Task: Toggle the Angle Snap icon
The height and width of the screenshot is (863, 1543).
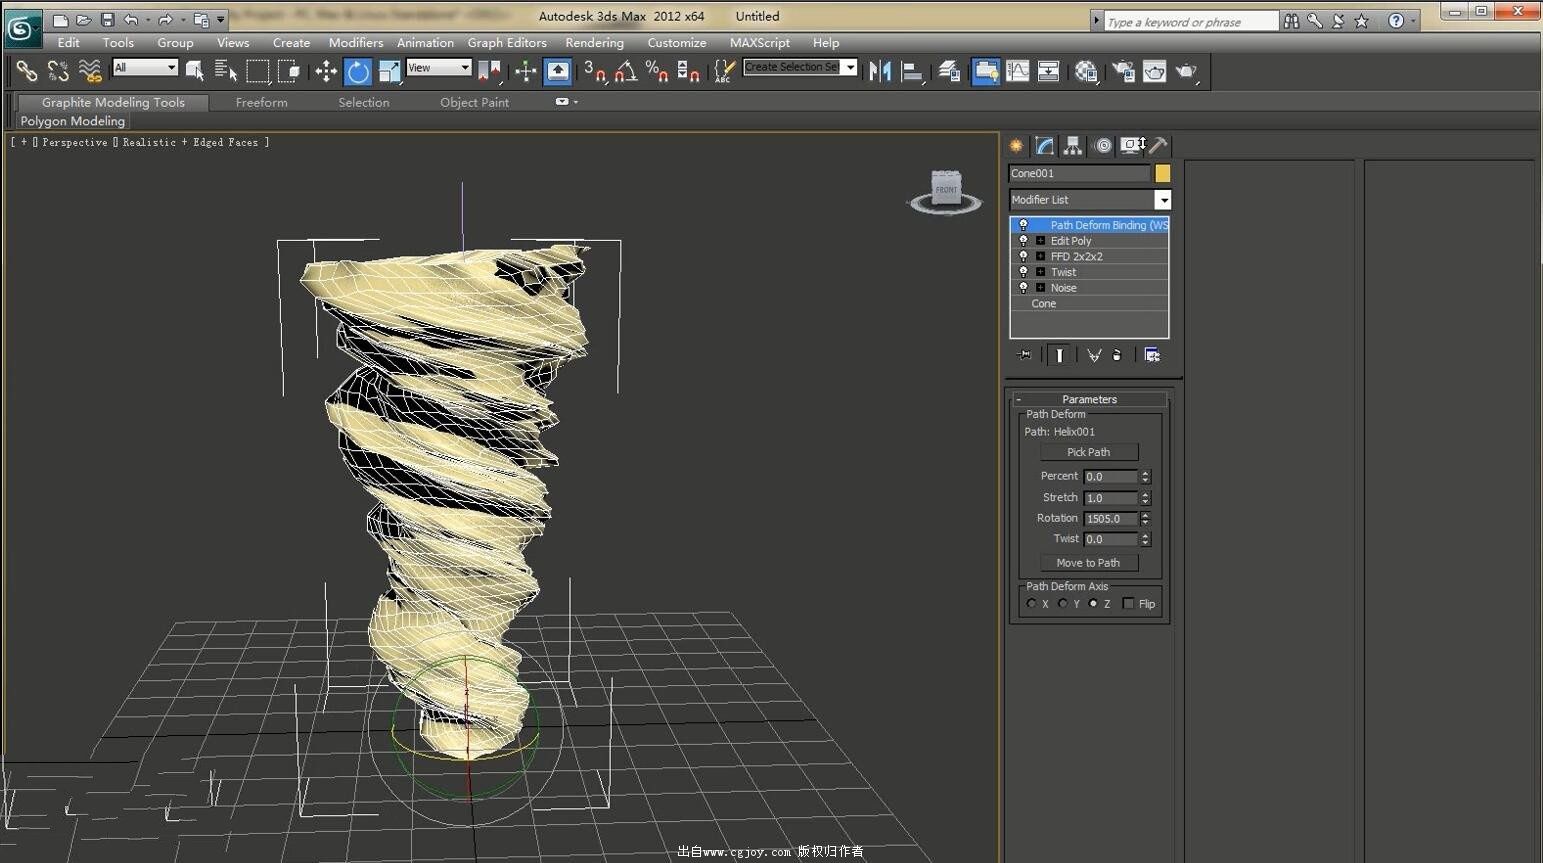Action: (x=626, y=71)
